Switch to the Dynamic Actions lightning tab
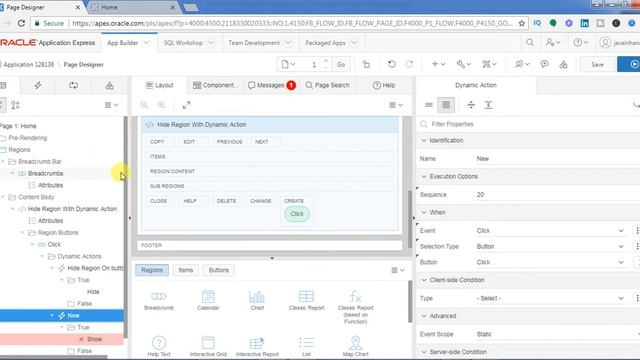 (38, 85)
